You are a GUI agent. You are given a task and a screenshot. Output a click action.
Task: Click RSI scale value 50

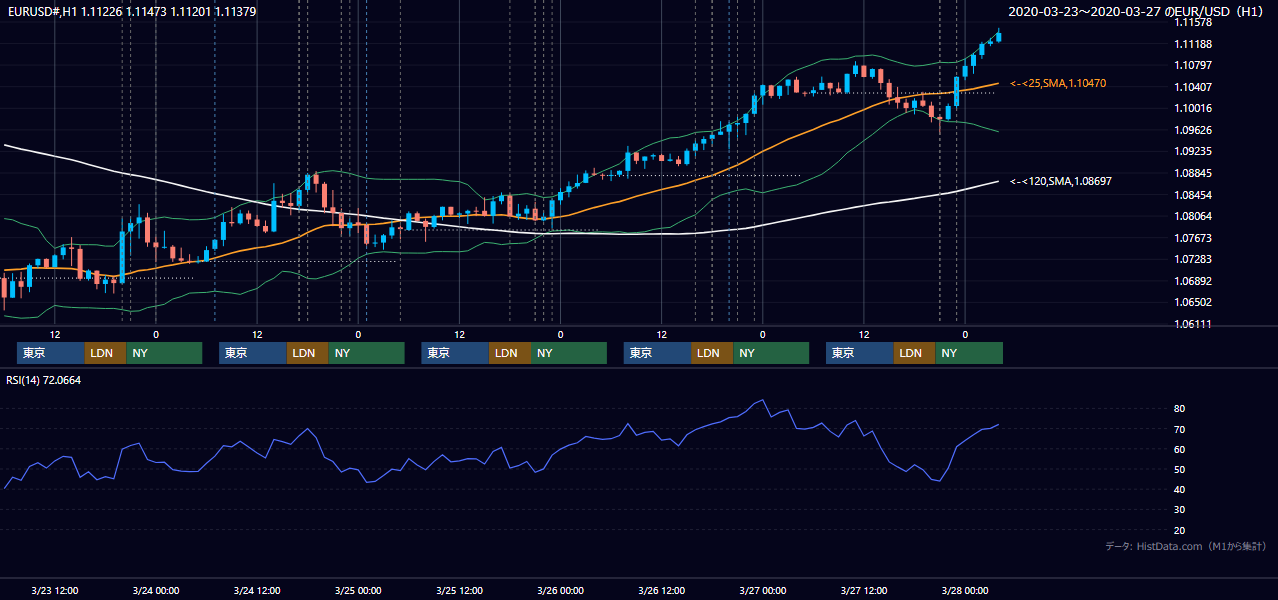click(x=1179, y=470)
